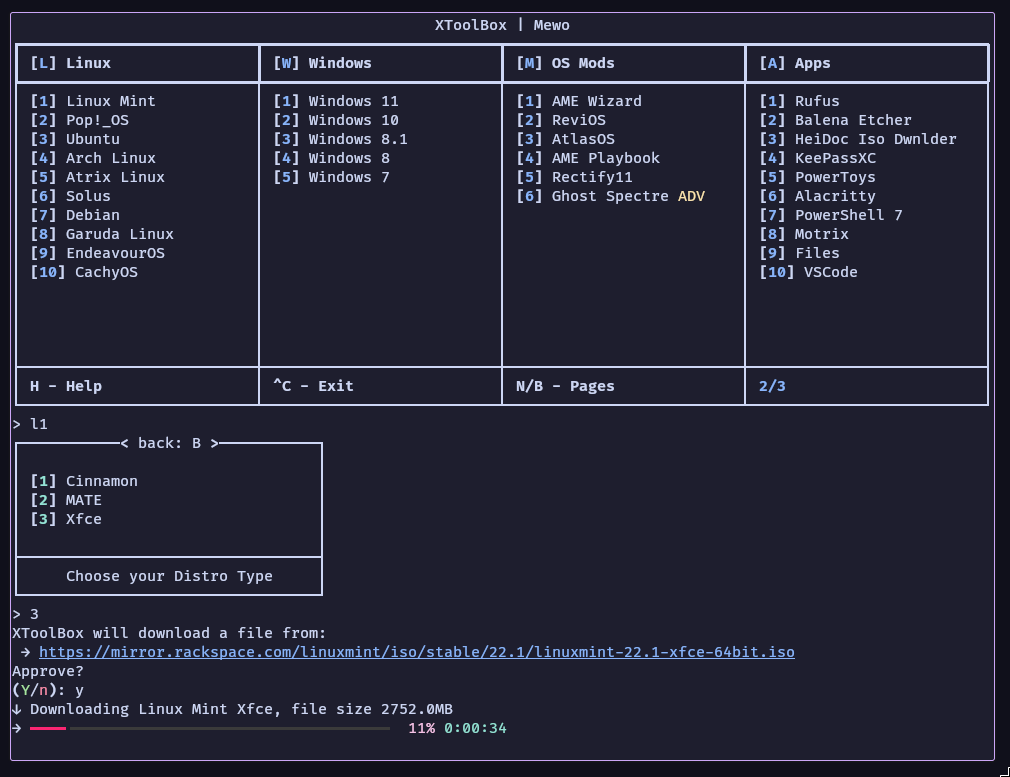The width and height of the screenshot is (1010, 777).
Task: Click the AME Playbook entry
Action: 587,158
